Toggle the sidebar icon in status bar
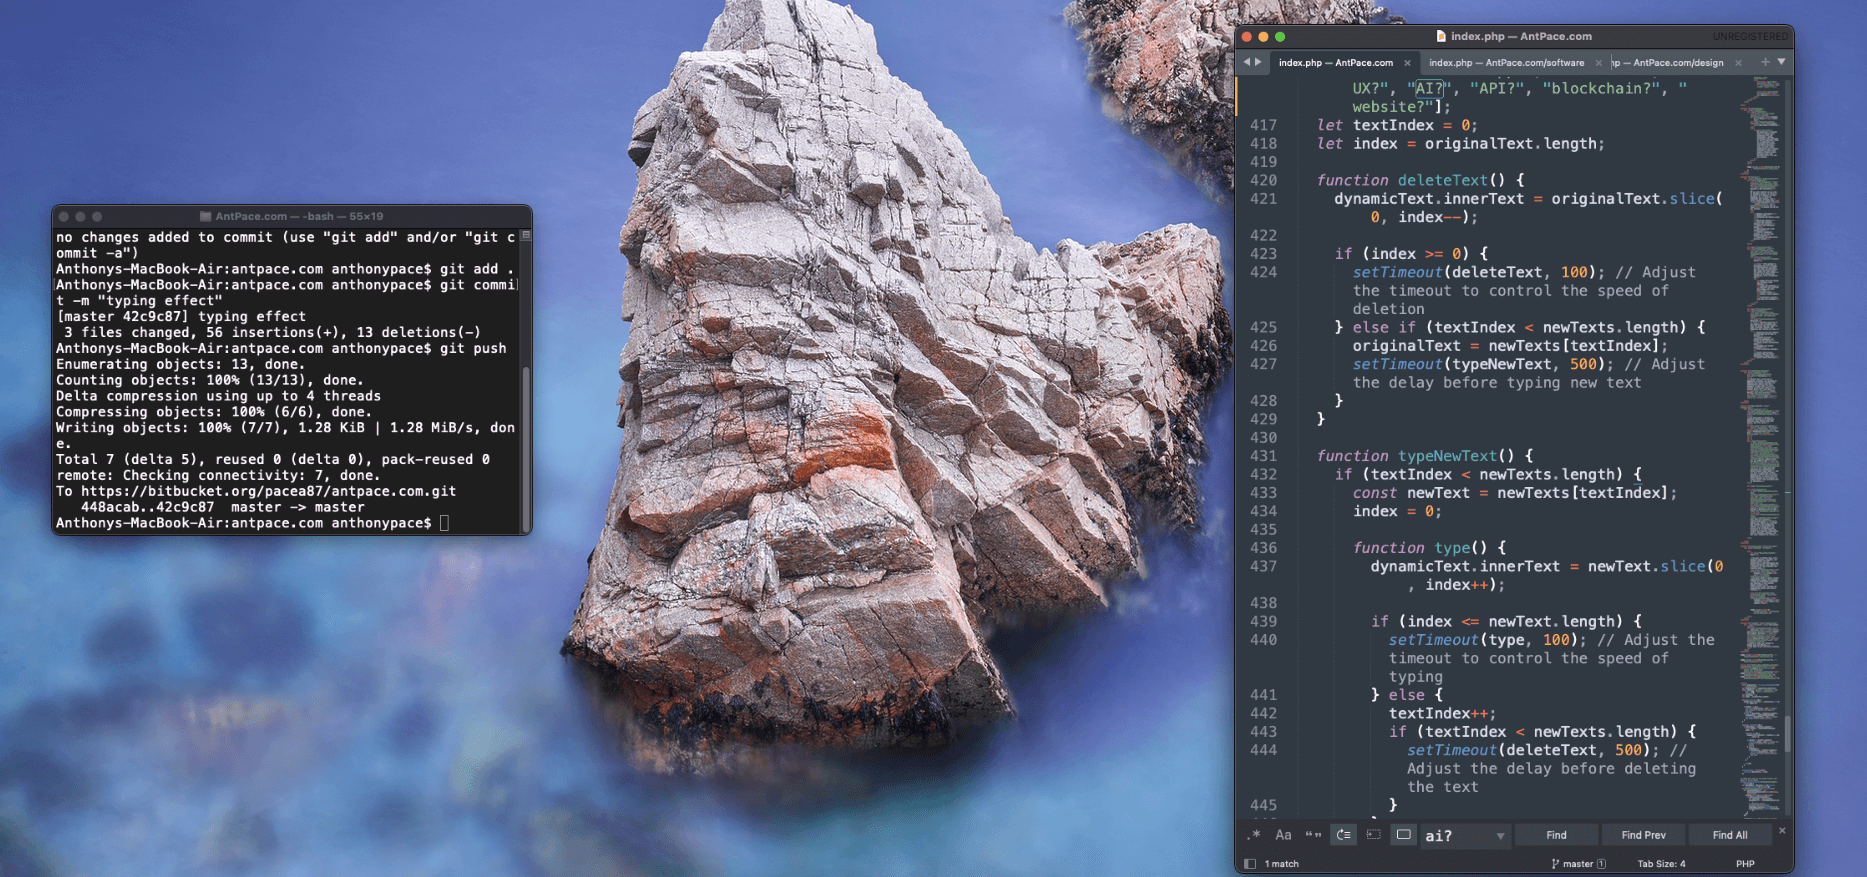The width and height of the screenshot is (1867, 877). (x=1250, y=864)
